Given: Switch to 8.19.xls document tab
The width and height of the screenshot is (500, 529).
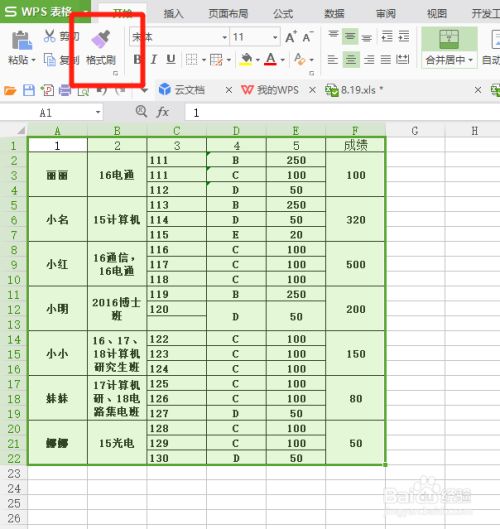Looking at the screenshot, I should (354, 90).
